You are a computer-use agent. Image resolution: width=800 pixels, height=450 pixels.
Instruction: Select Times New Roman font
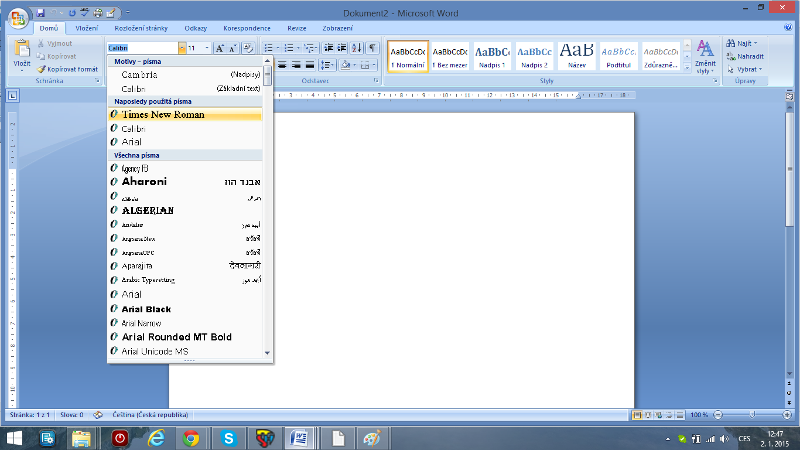pos(185,114)
